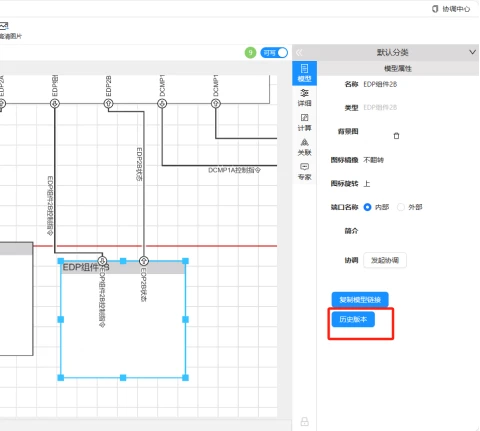Click the EDP2B状态 label above the red line
The image size is (480, 431).
click(x=139, y=164)
